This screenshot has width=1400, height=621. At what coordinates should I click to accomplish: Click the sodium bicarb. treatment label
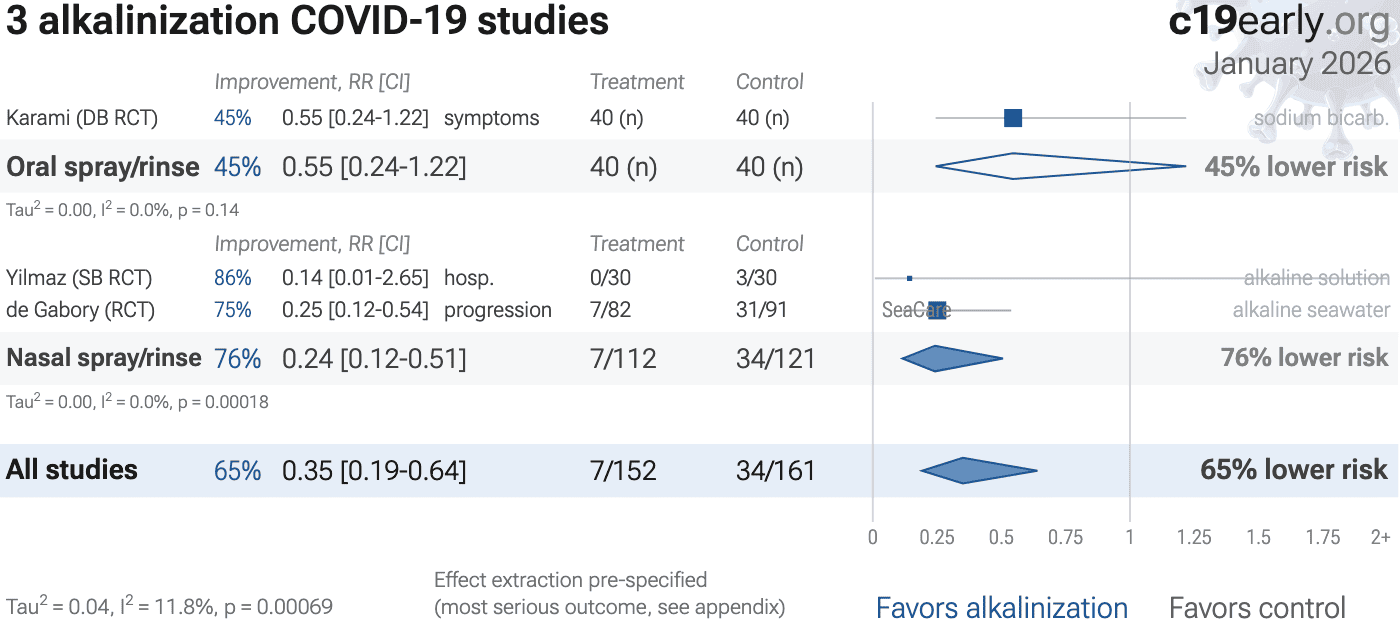pos(1321,118)
